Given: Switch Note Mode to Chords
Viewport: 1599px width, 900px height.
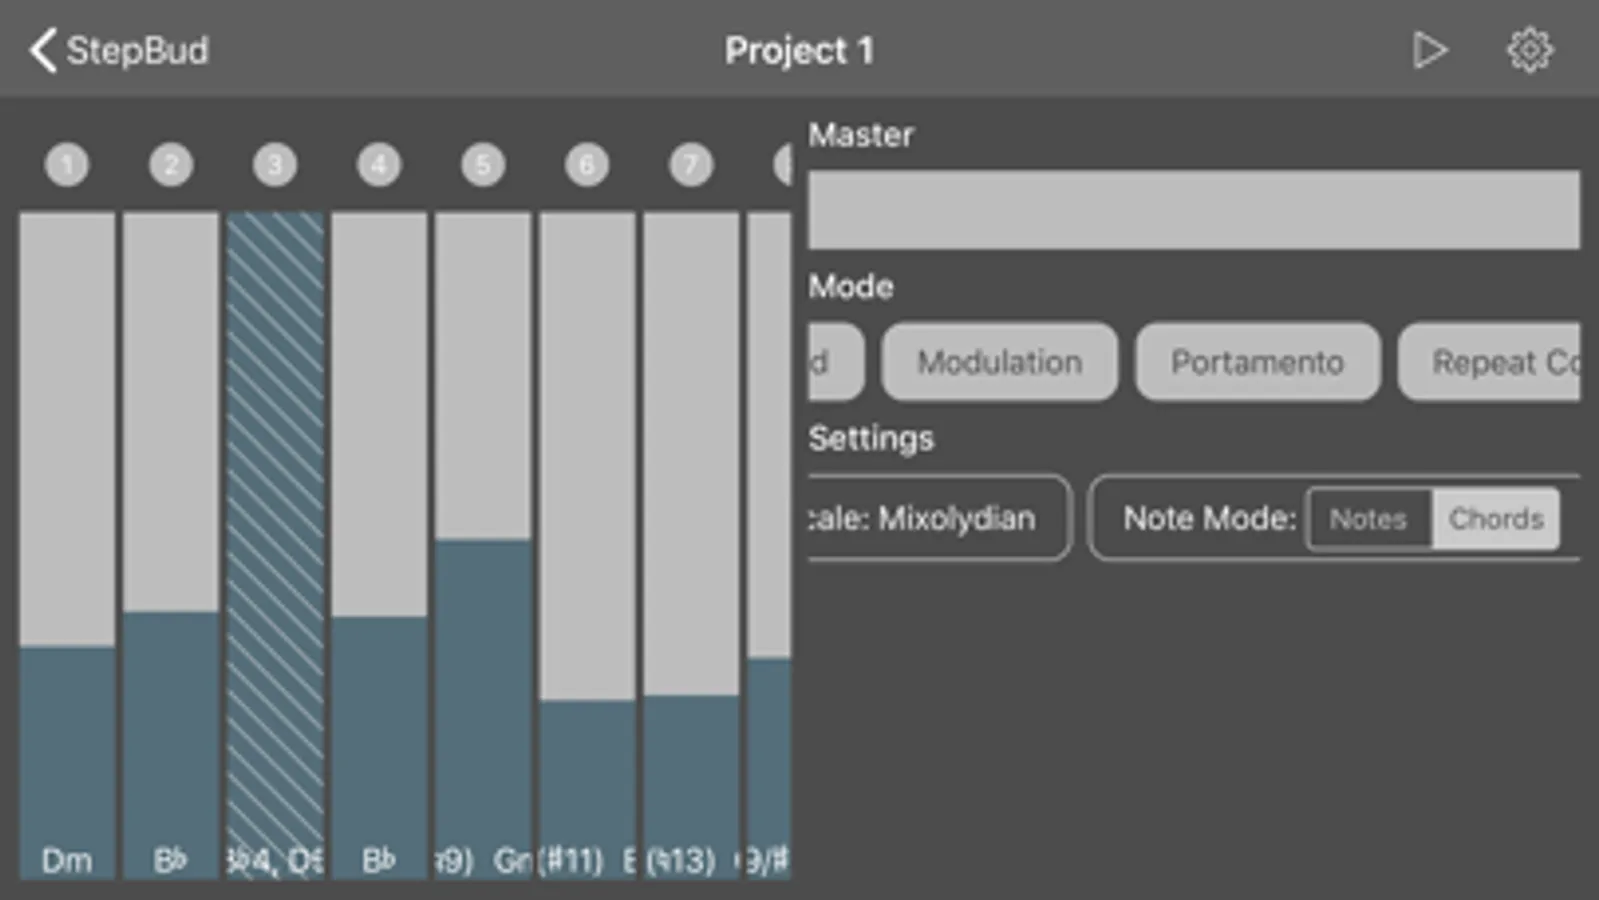Looking at the screenshot, I should [x=1496, y=519].
